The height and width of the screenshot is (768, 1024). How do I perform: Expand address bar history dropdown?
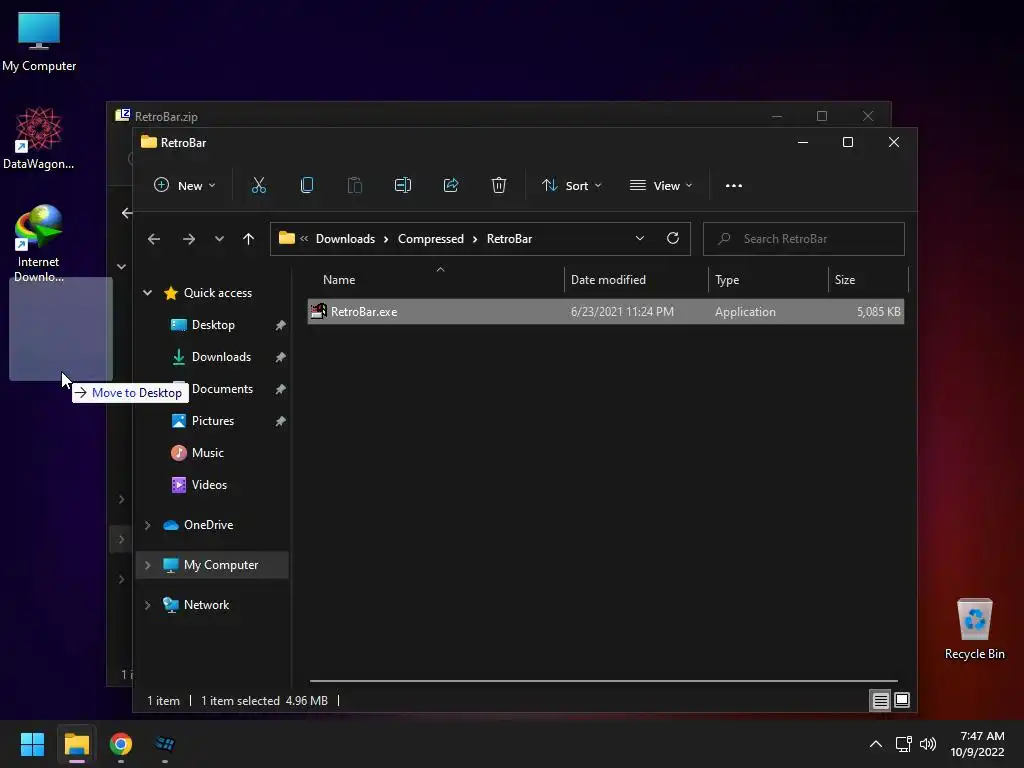pyautogui.click(x=639, y=238)
